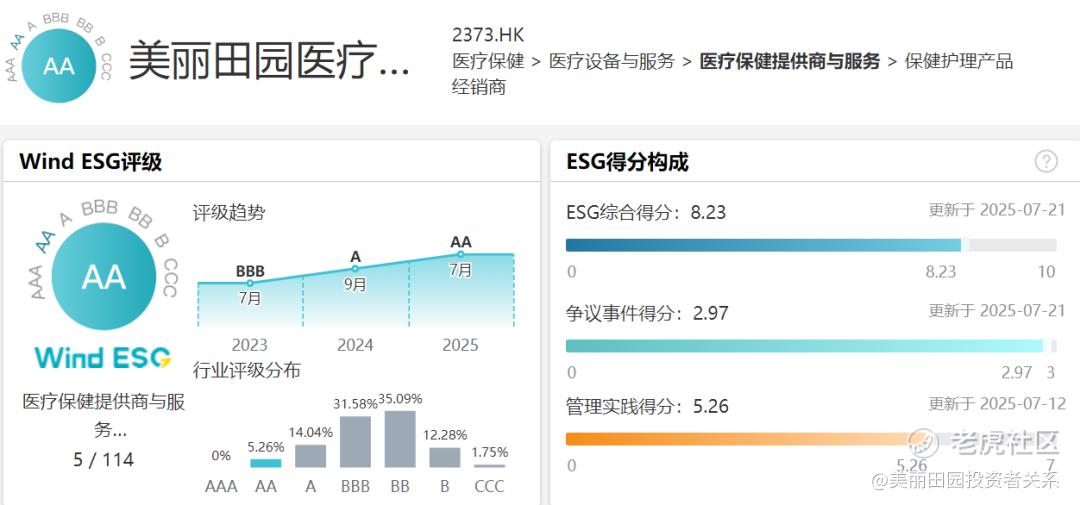Click the 争议事件得分 progress bar
1080x505 pixels.
point(811,346)
